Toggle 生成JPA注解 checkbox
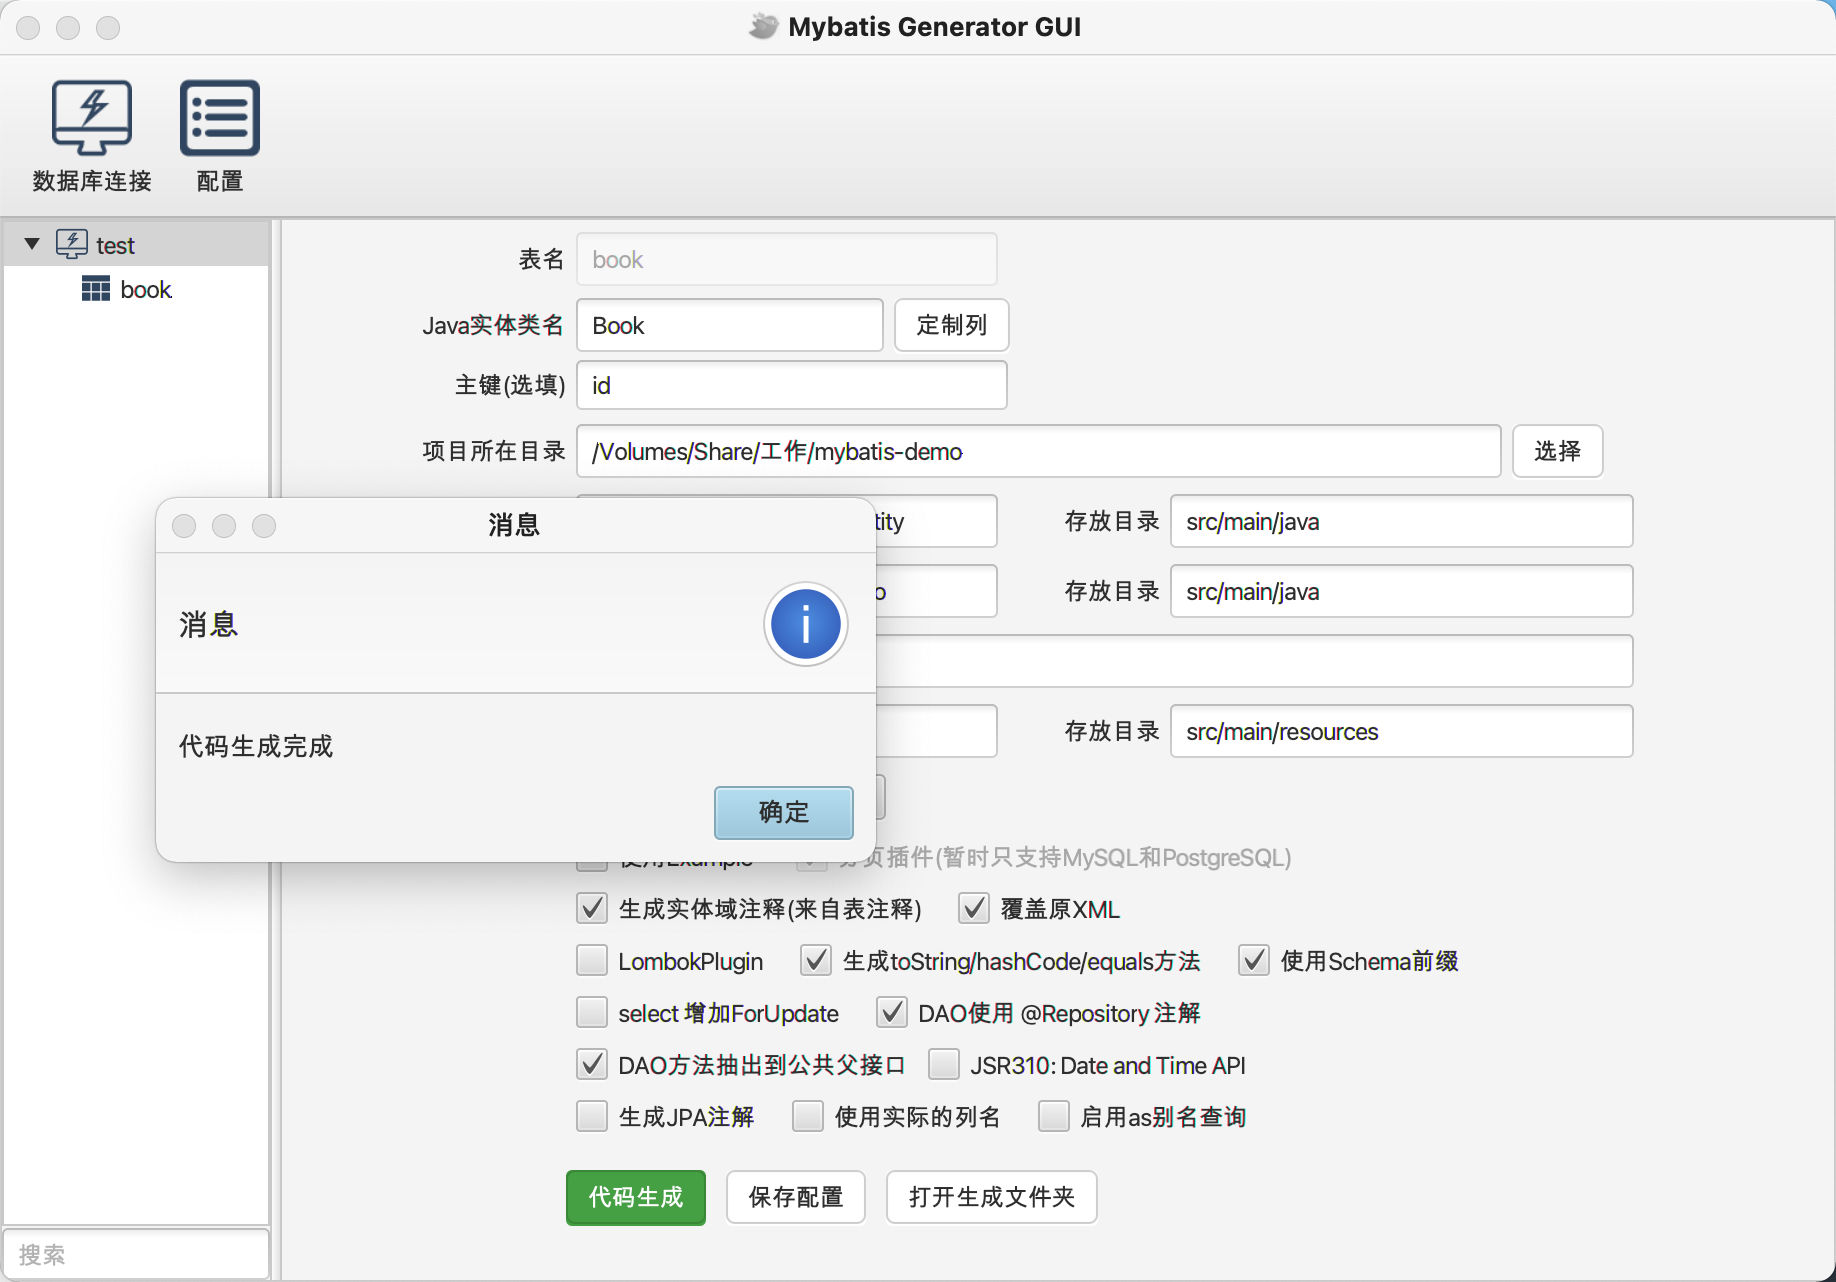The image size is (1836, 1282). pyautogui.click(x=592, y=1116)
